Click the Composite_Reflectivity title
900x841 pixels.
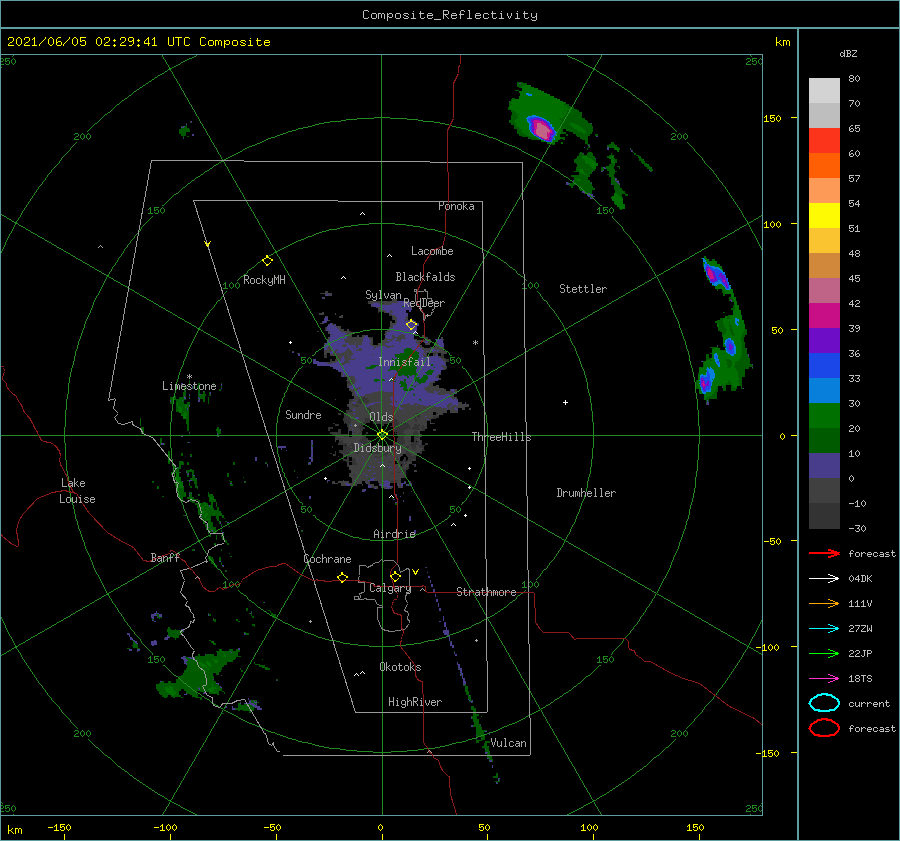click(449, 15)
